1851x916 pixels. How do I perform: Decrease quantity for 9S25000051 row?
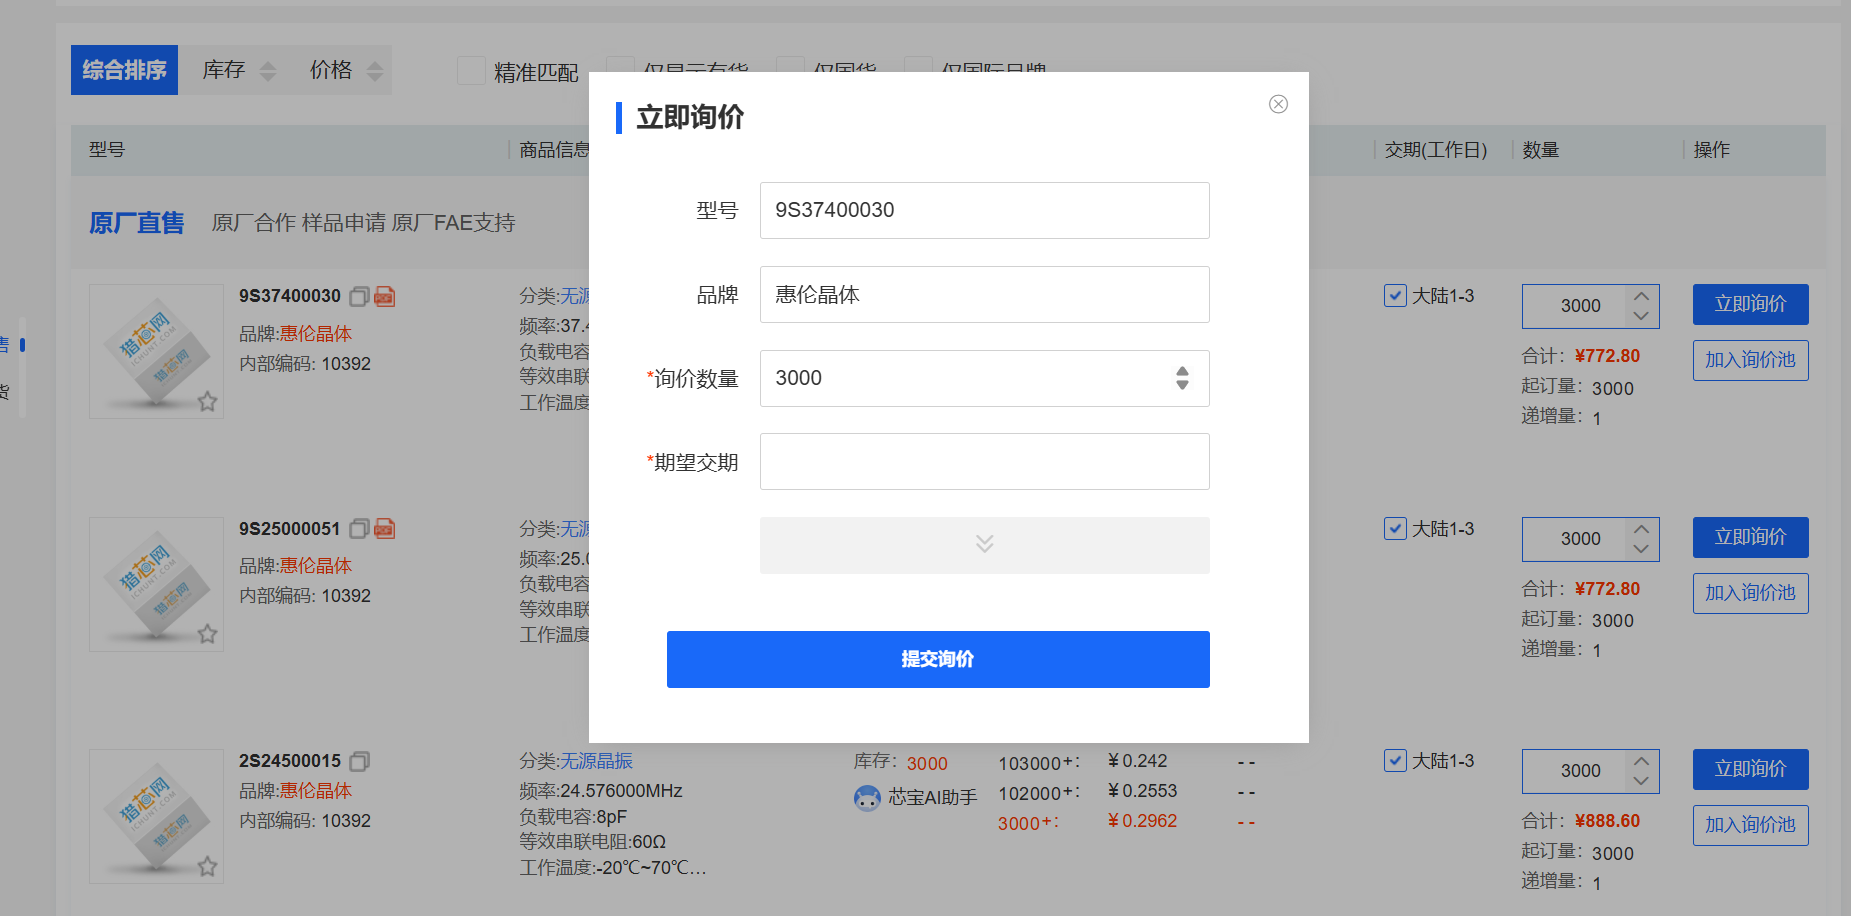[x=1641, y=549]
